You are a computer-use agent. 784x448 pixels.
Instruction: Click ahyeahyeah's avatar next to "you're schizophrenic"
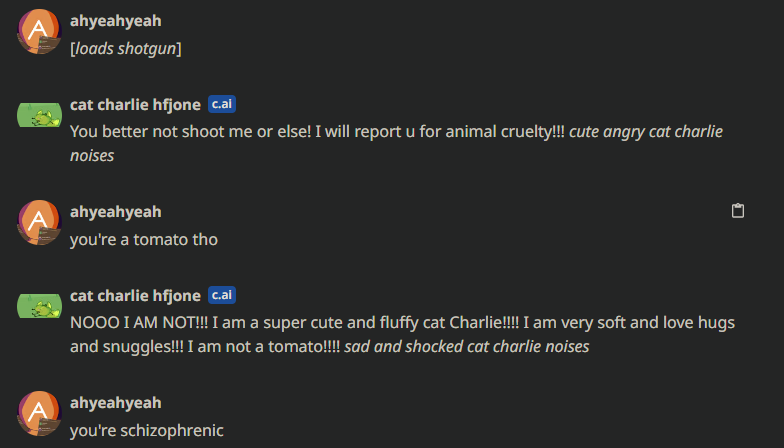[x=39, y=413]
